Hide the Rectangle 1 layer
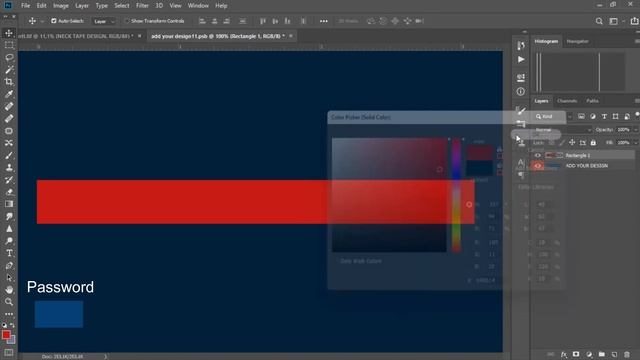 click(538, 155)
